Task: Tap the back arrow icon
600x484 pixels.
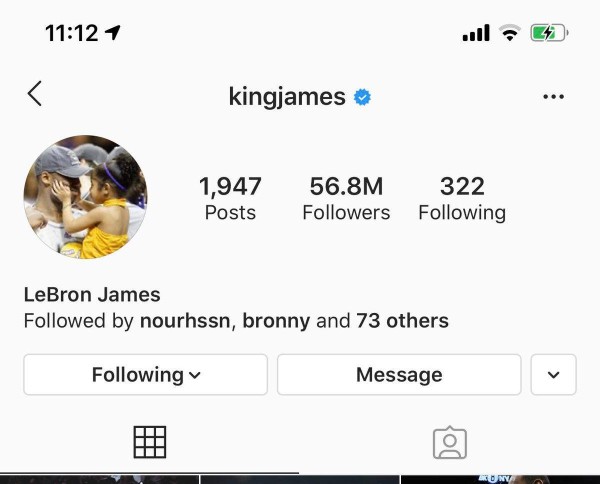Action: pyautogui.click(x=35, y=95)
